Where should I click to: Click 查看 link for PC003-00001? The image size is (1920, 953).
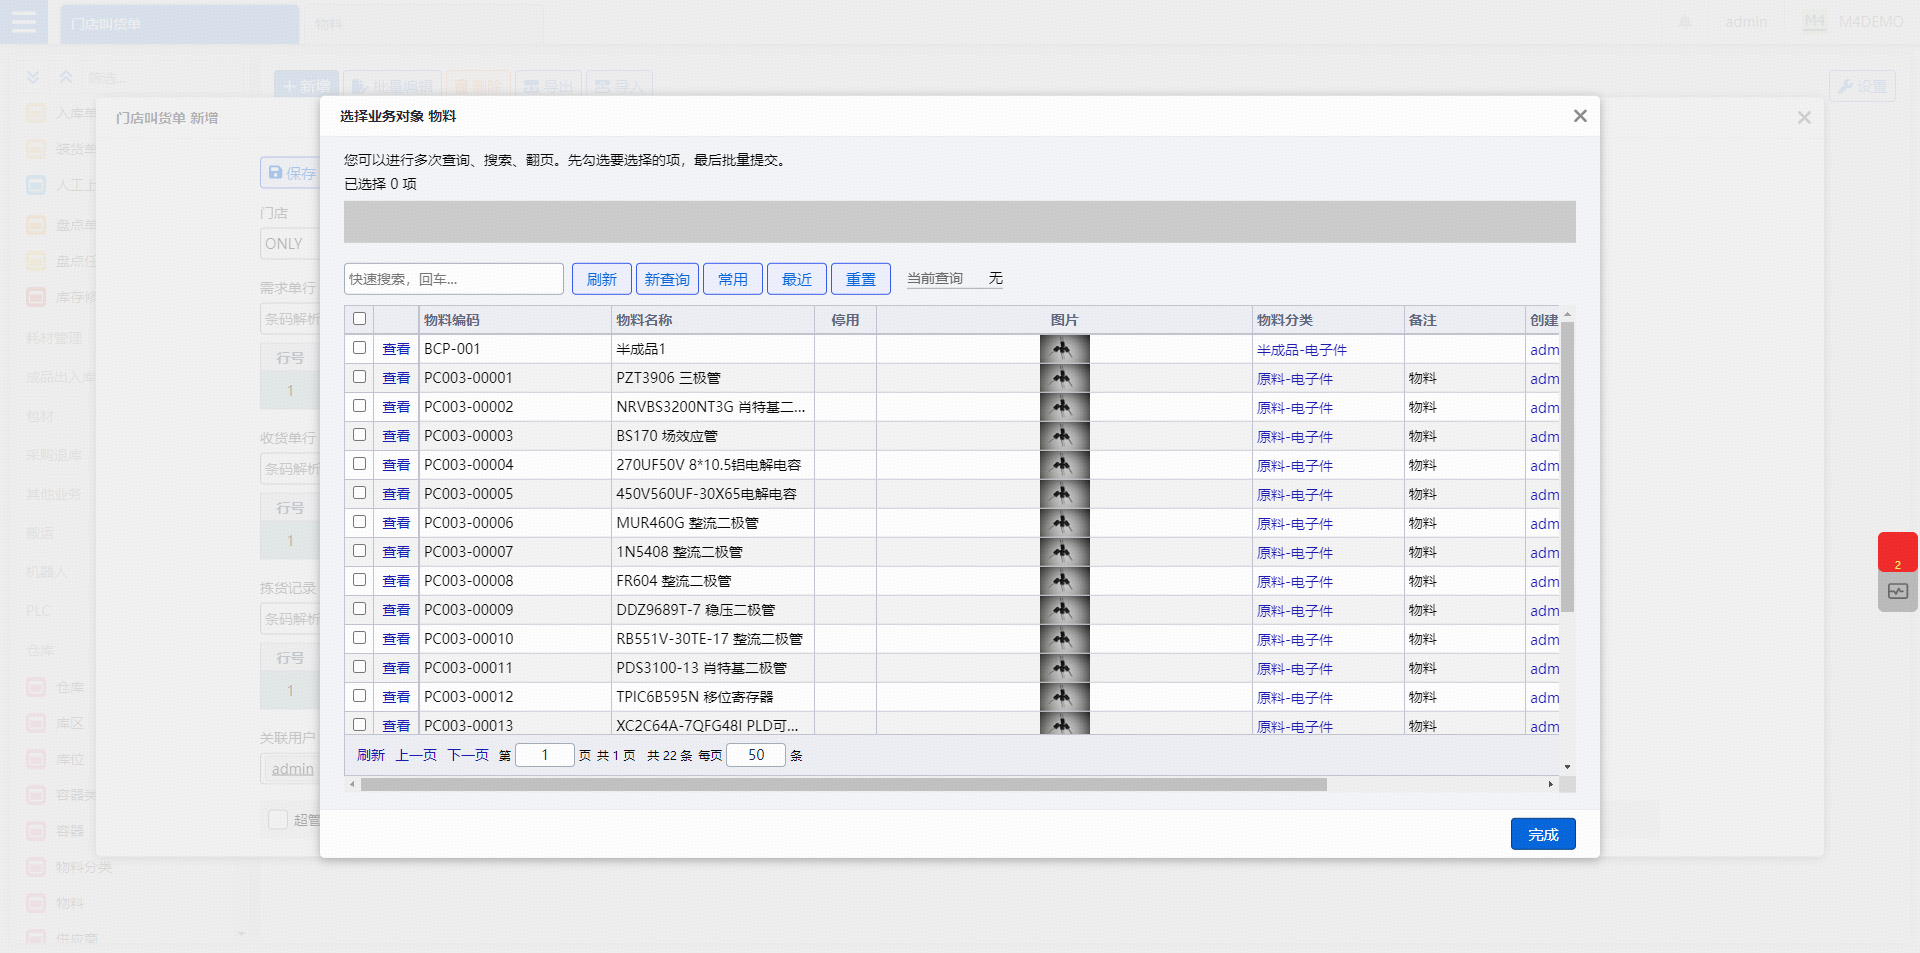point(396,378)
